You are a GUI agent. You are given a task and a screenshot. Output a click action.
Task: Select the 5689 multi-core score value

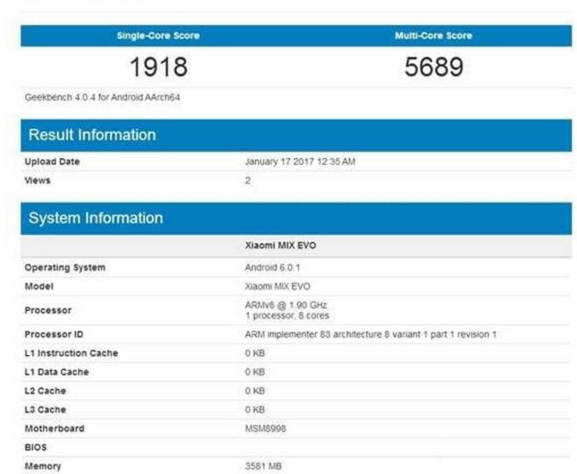pyautogui.click(x=434, y=67)
